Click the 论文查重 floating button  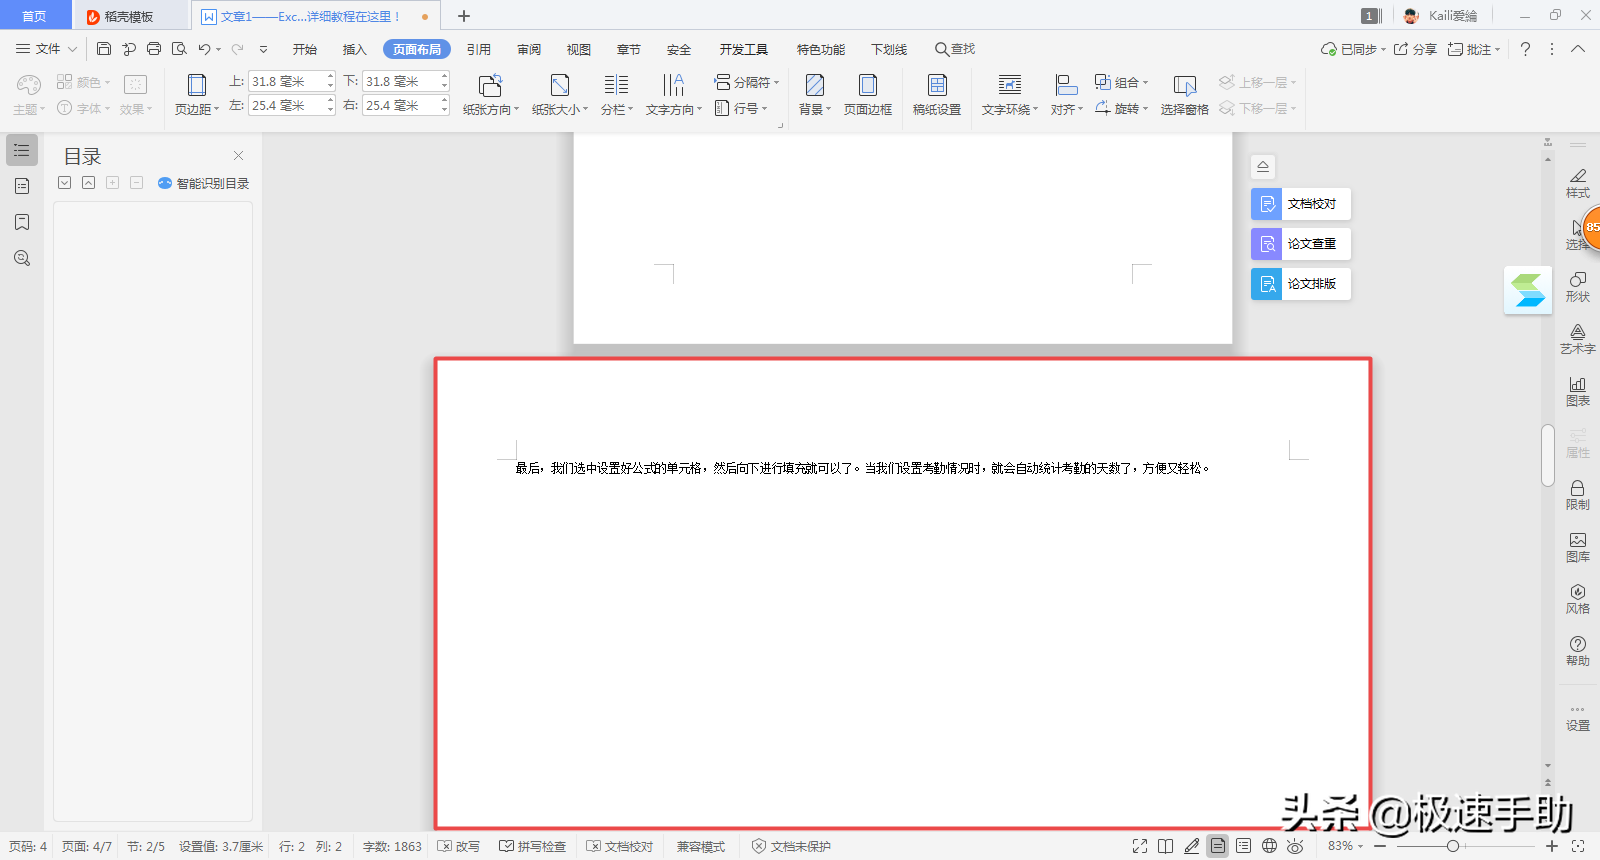(x=1301, y=244)
